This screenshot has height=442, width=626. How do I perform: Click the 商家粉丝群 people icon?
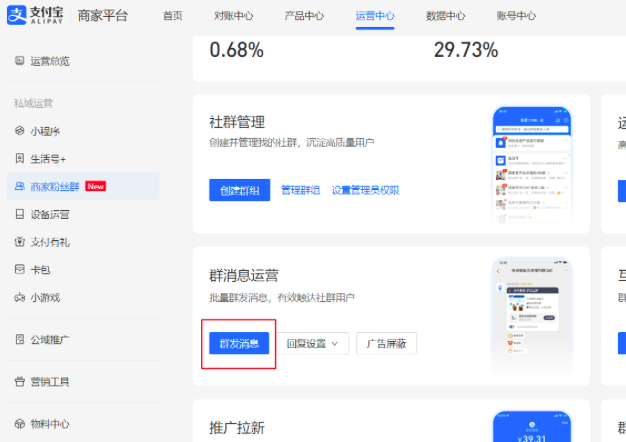coord(20,186)
